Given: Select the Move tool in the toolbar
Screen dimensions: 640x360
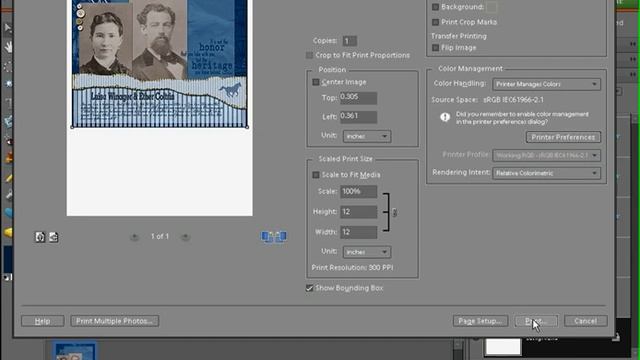Looking at the screenshot, I should click(8, 28).
